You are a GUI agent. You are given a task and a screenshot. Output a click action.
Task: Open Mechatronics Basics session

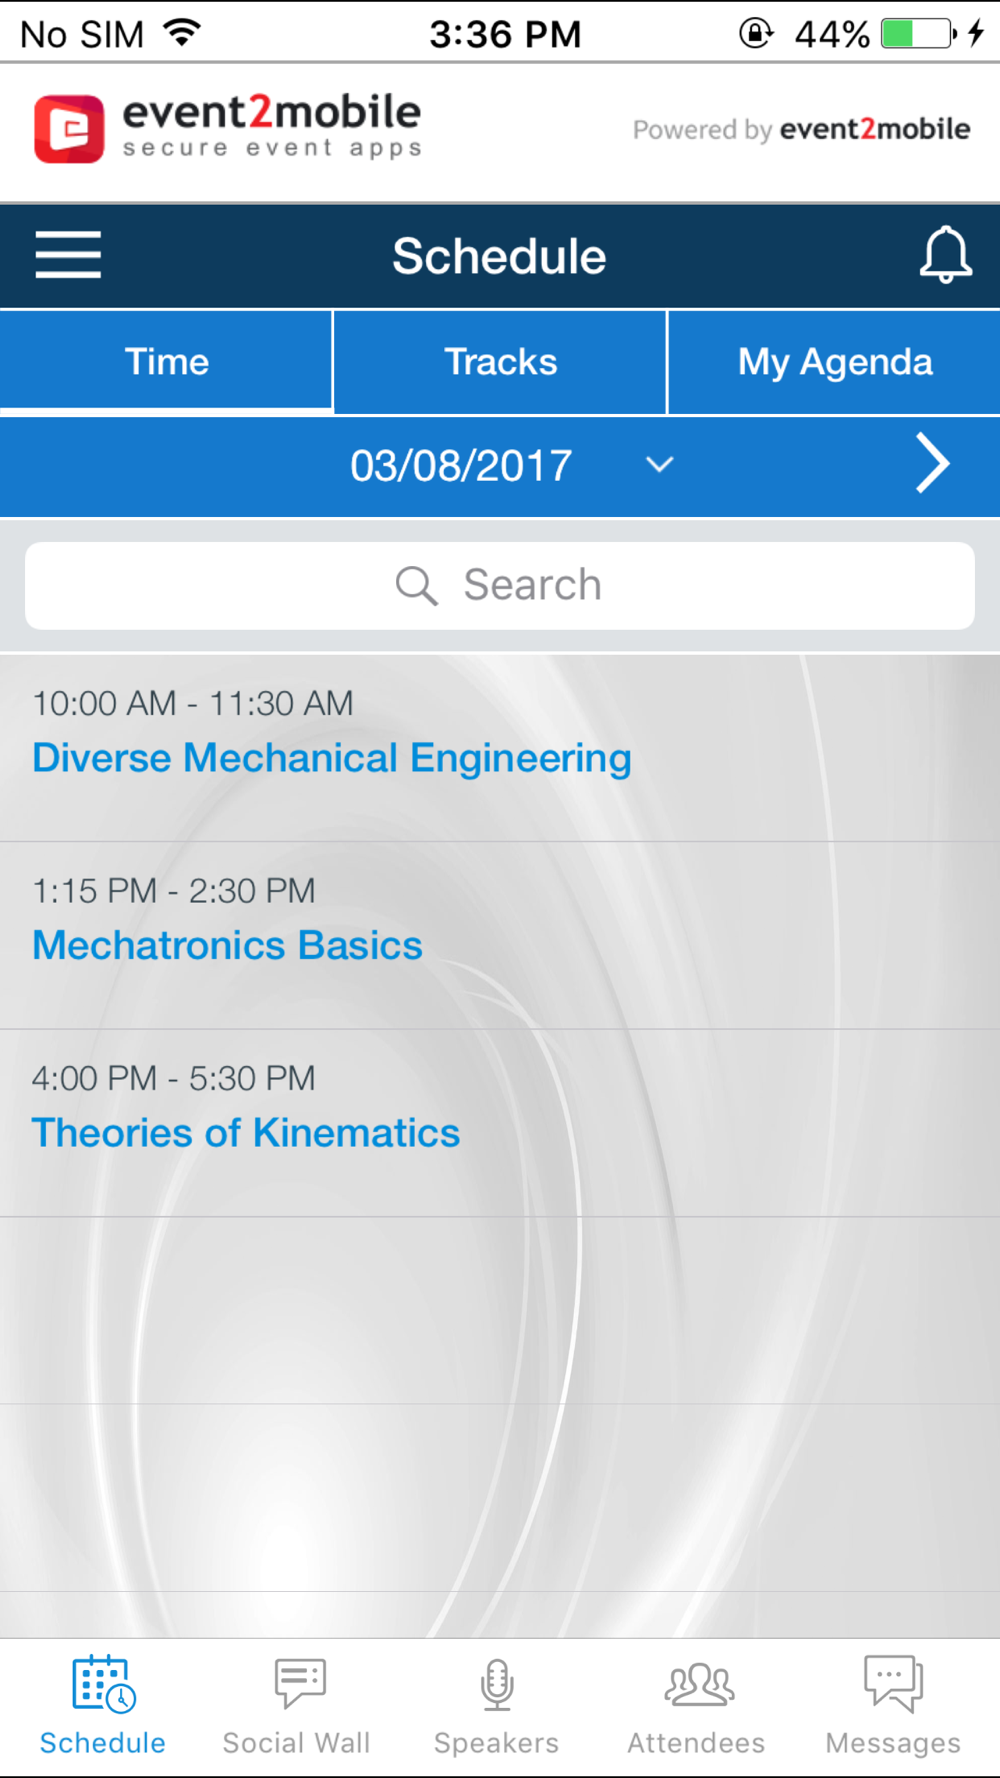click(228, 946)
